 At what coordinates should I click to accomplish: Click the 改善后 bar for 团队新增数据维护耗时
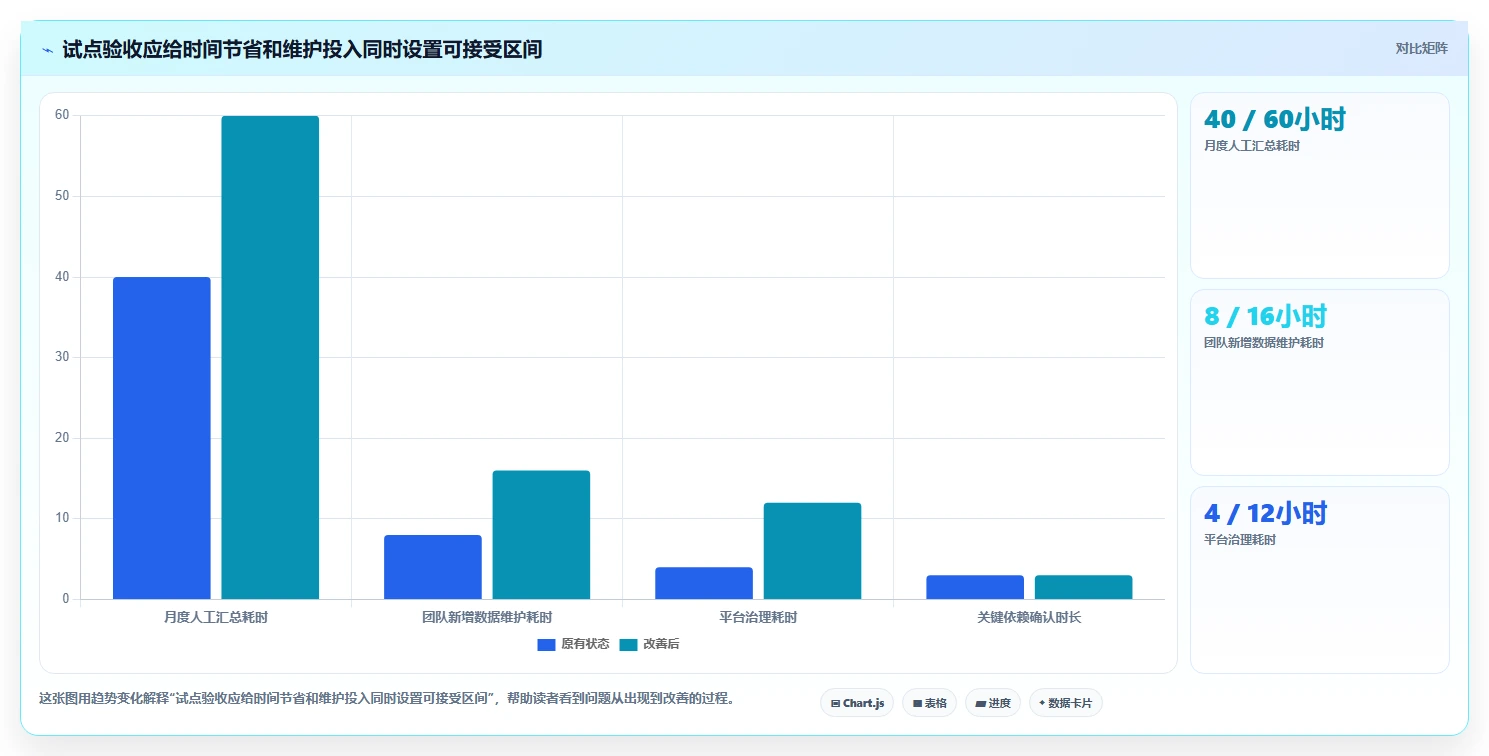541,535
